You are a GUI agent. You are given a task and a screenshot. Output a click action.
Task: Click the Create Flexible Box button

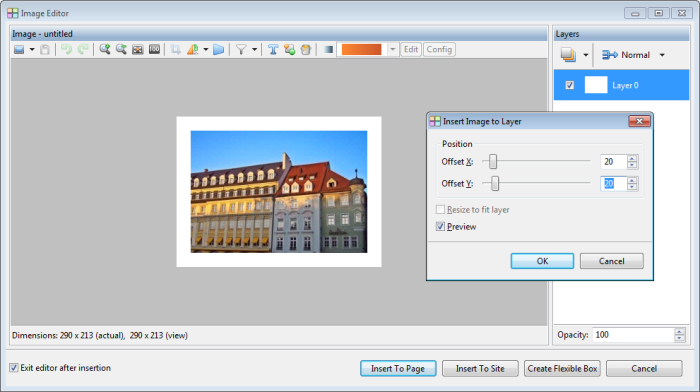pyautogui.click(x=562, y=368)
